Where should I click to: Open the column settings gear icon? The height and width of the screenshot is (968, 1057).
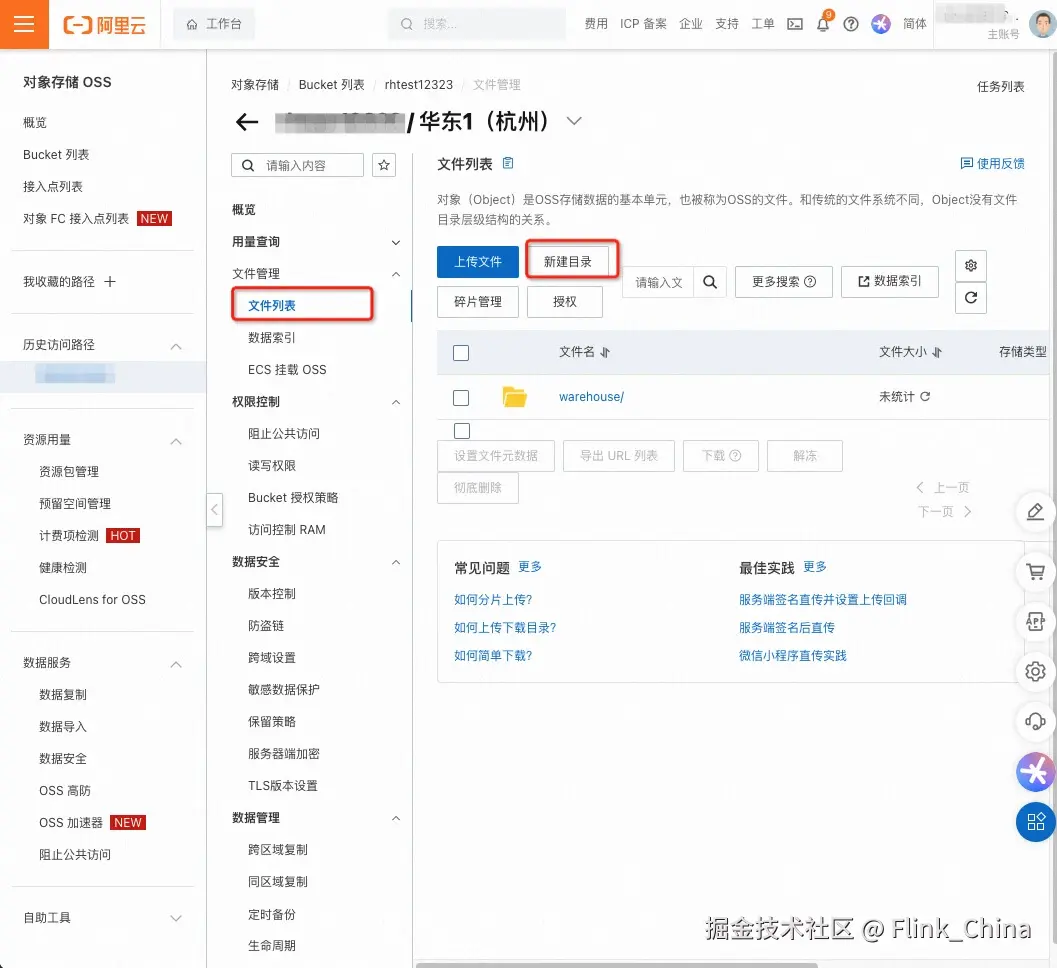click(971, 266)
